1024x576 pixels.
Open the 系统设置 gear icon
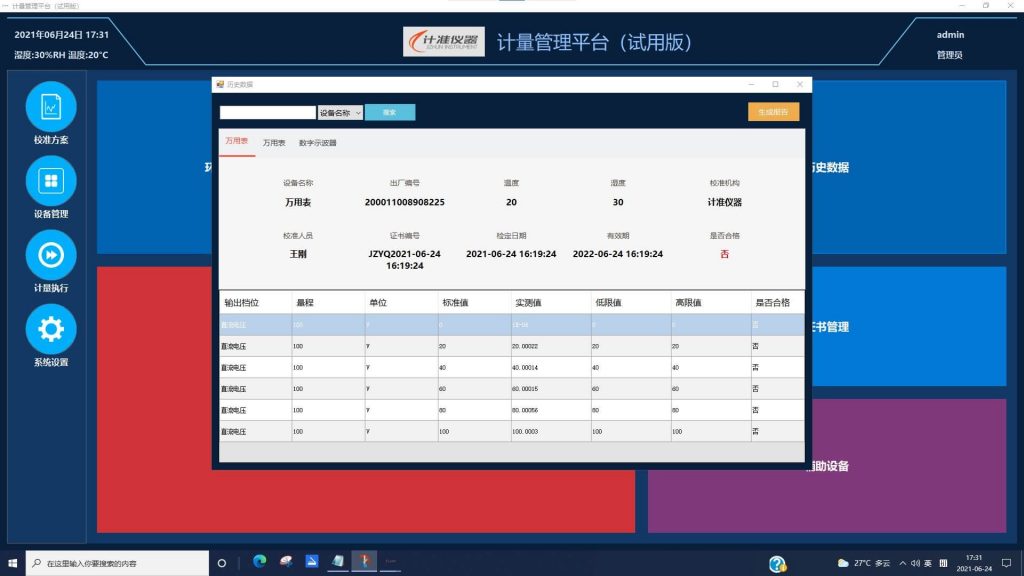coord(51,329)
